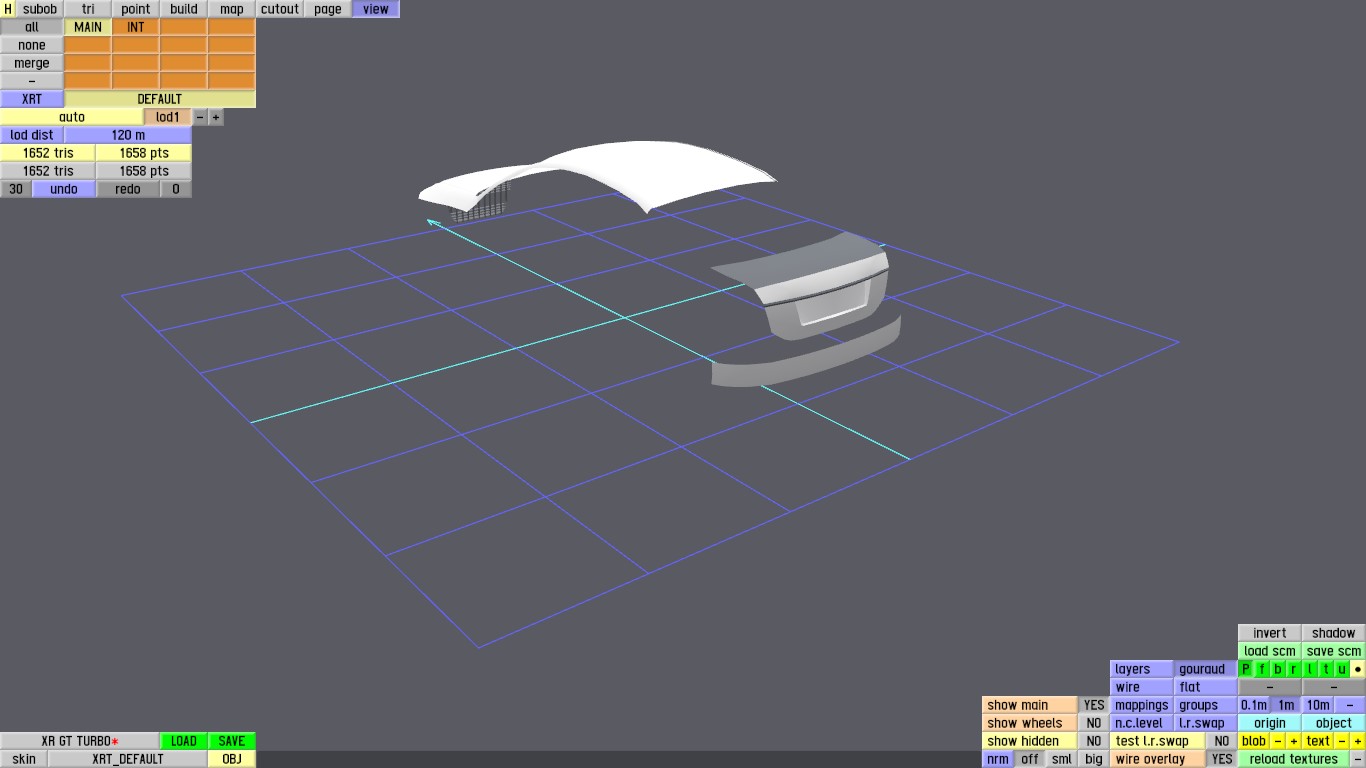Select the t view button
This screenshot has width=1366, height=768.
pyautogui.click(x=1326, y=669)
